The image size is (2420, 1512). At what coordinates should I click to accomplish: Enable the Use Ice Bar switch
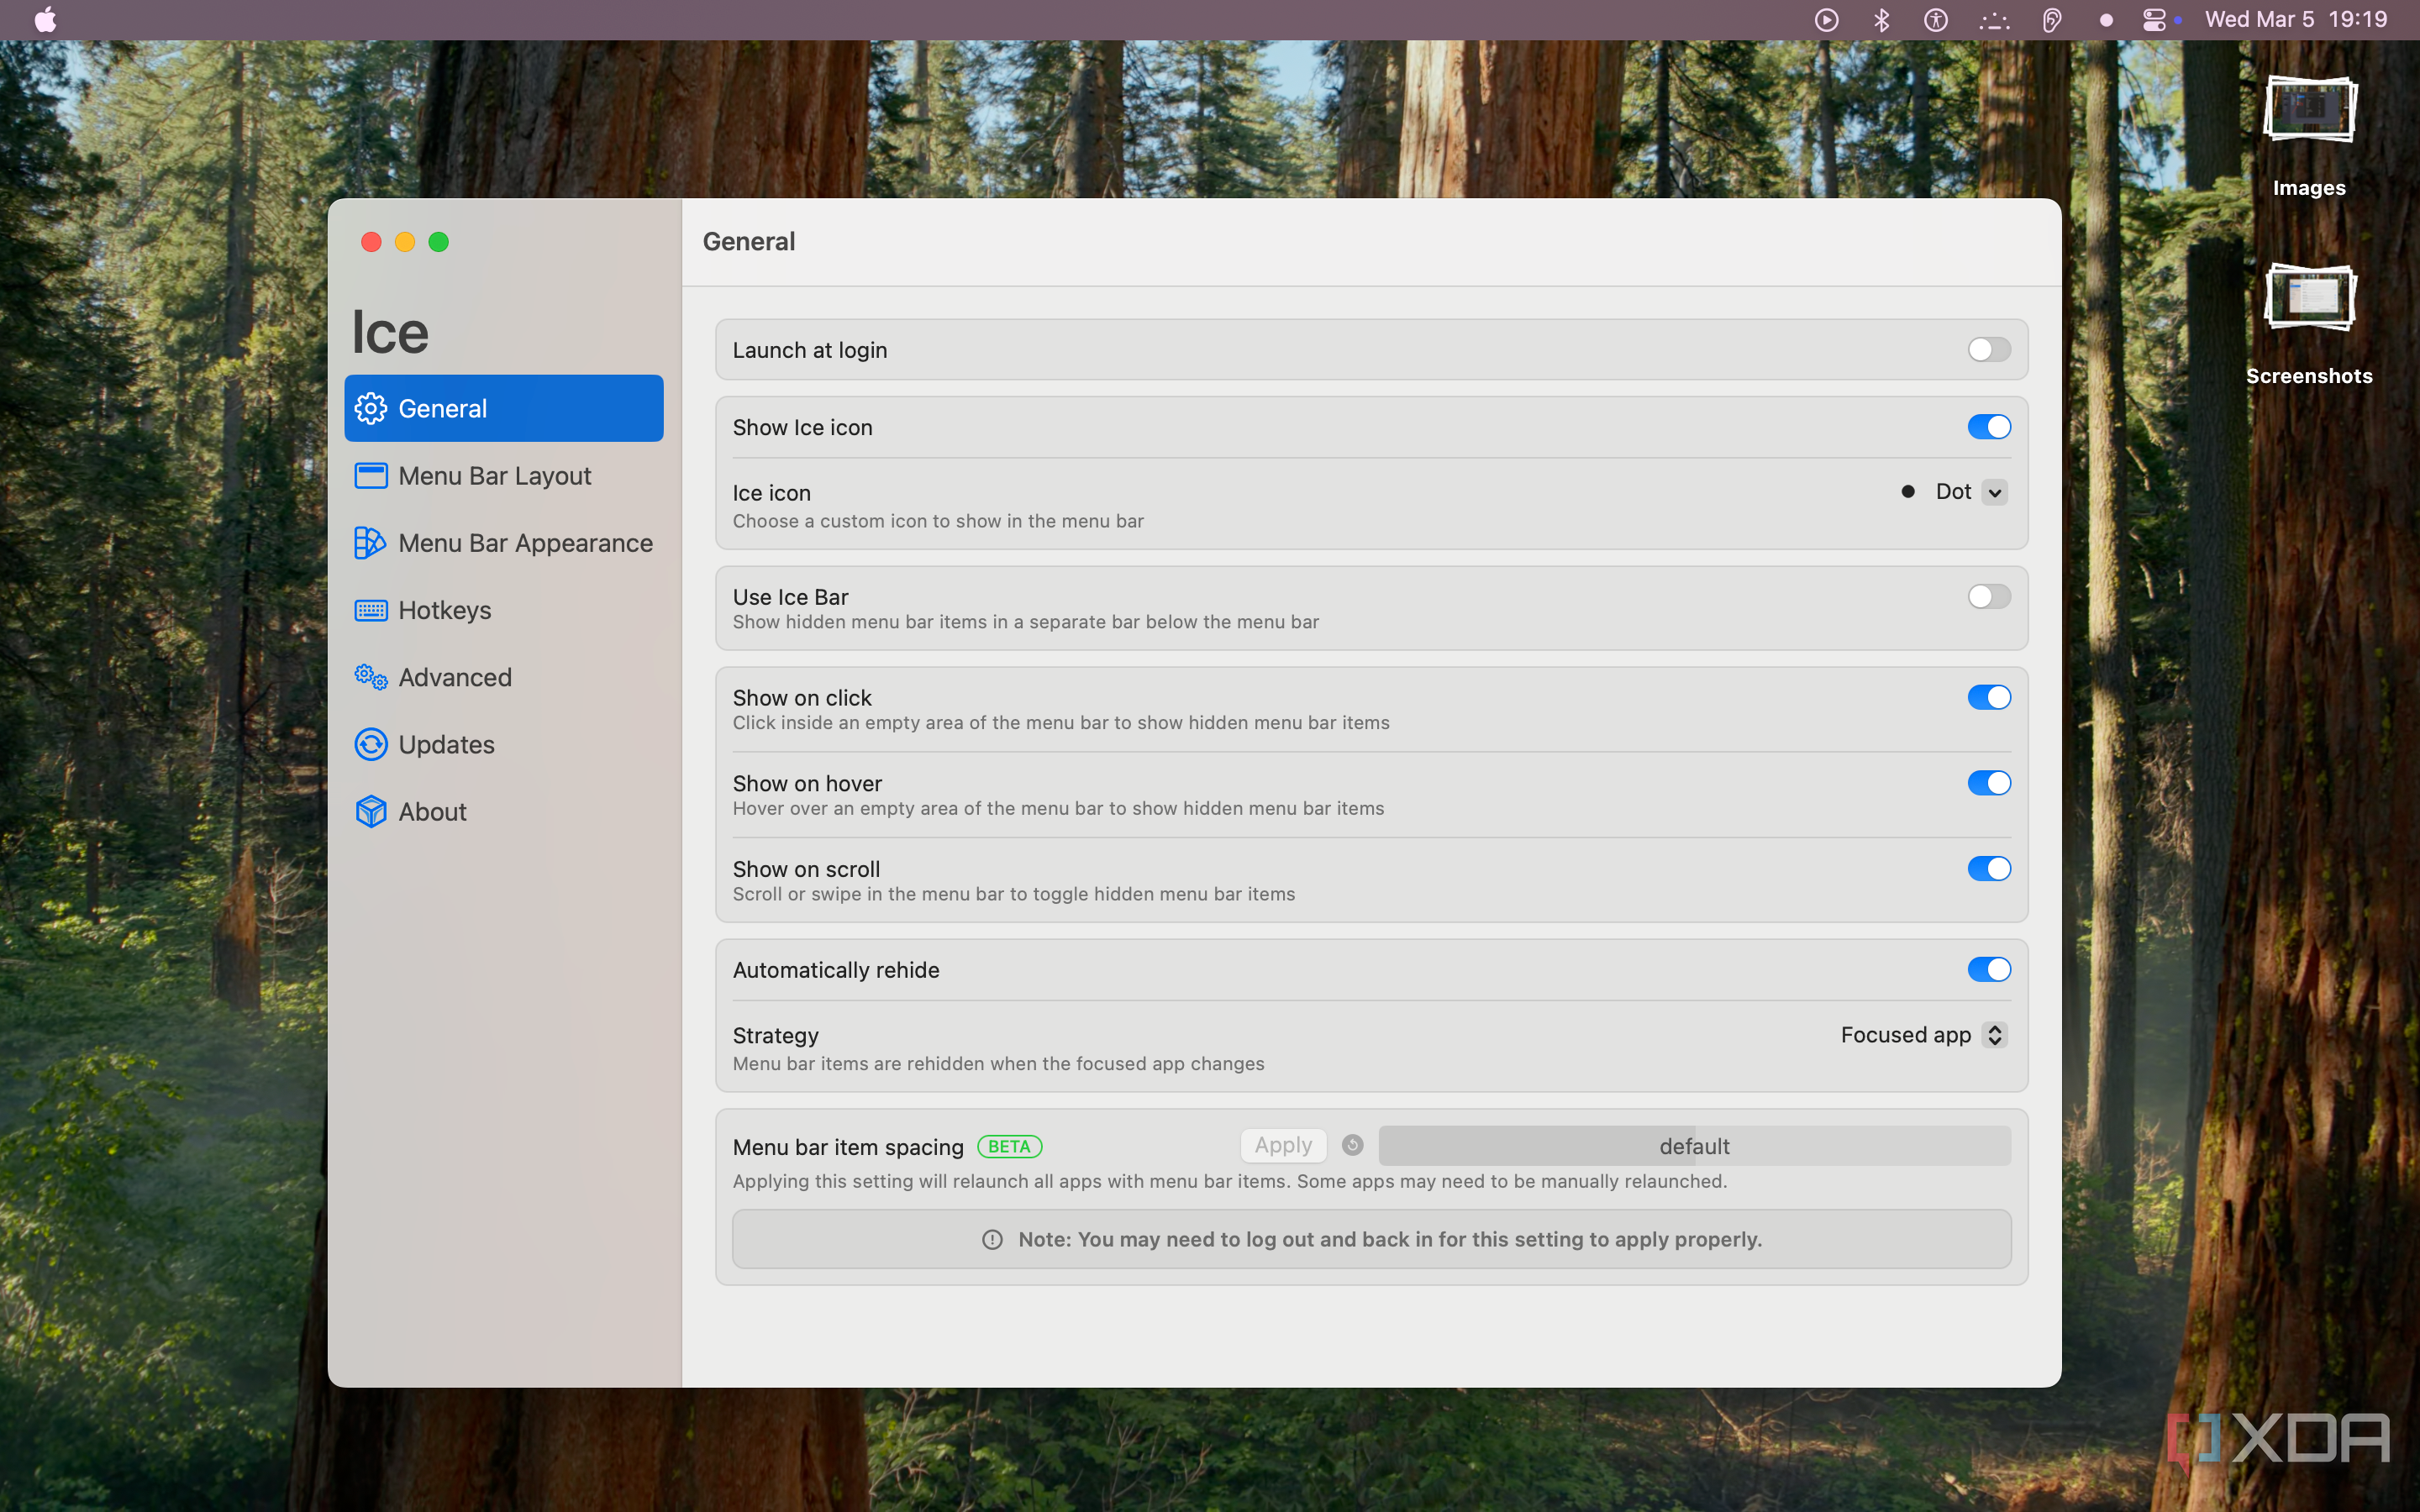[x=1988, y=597]
